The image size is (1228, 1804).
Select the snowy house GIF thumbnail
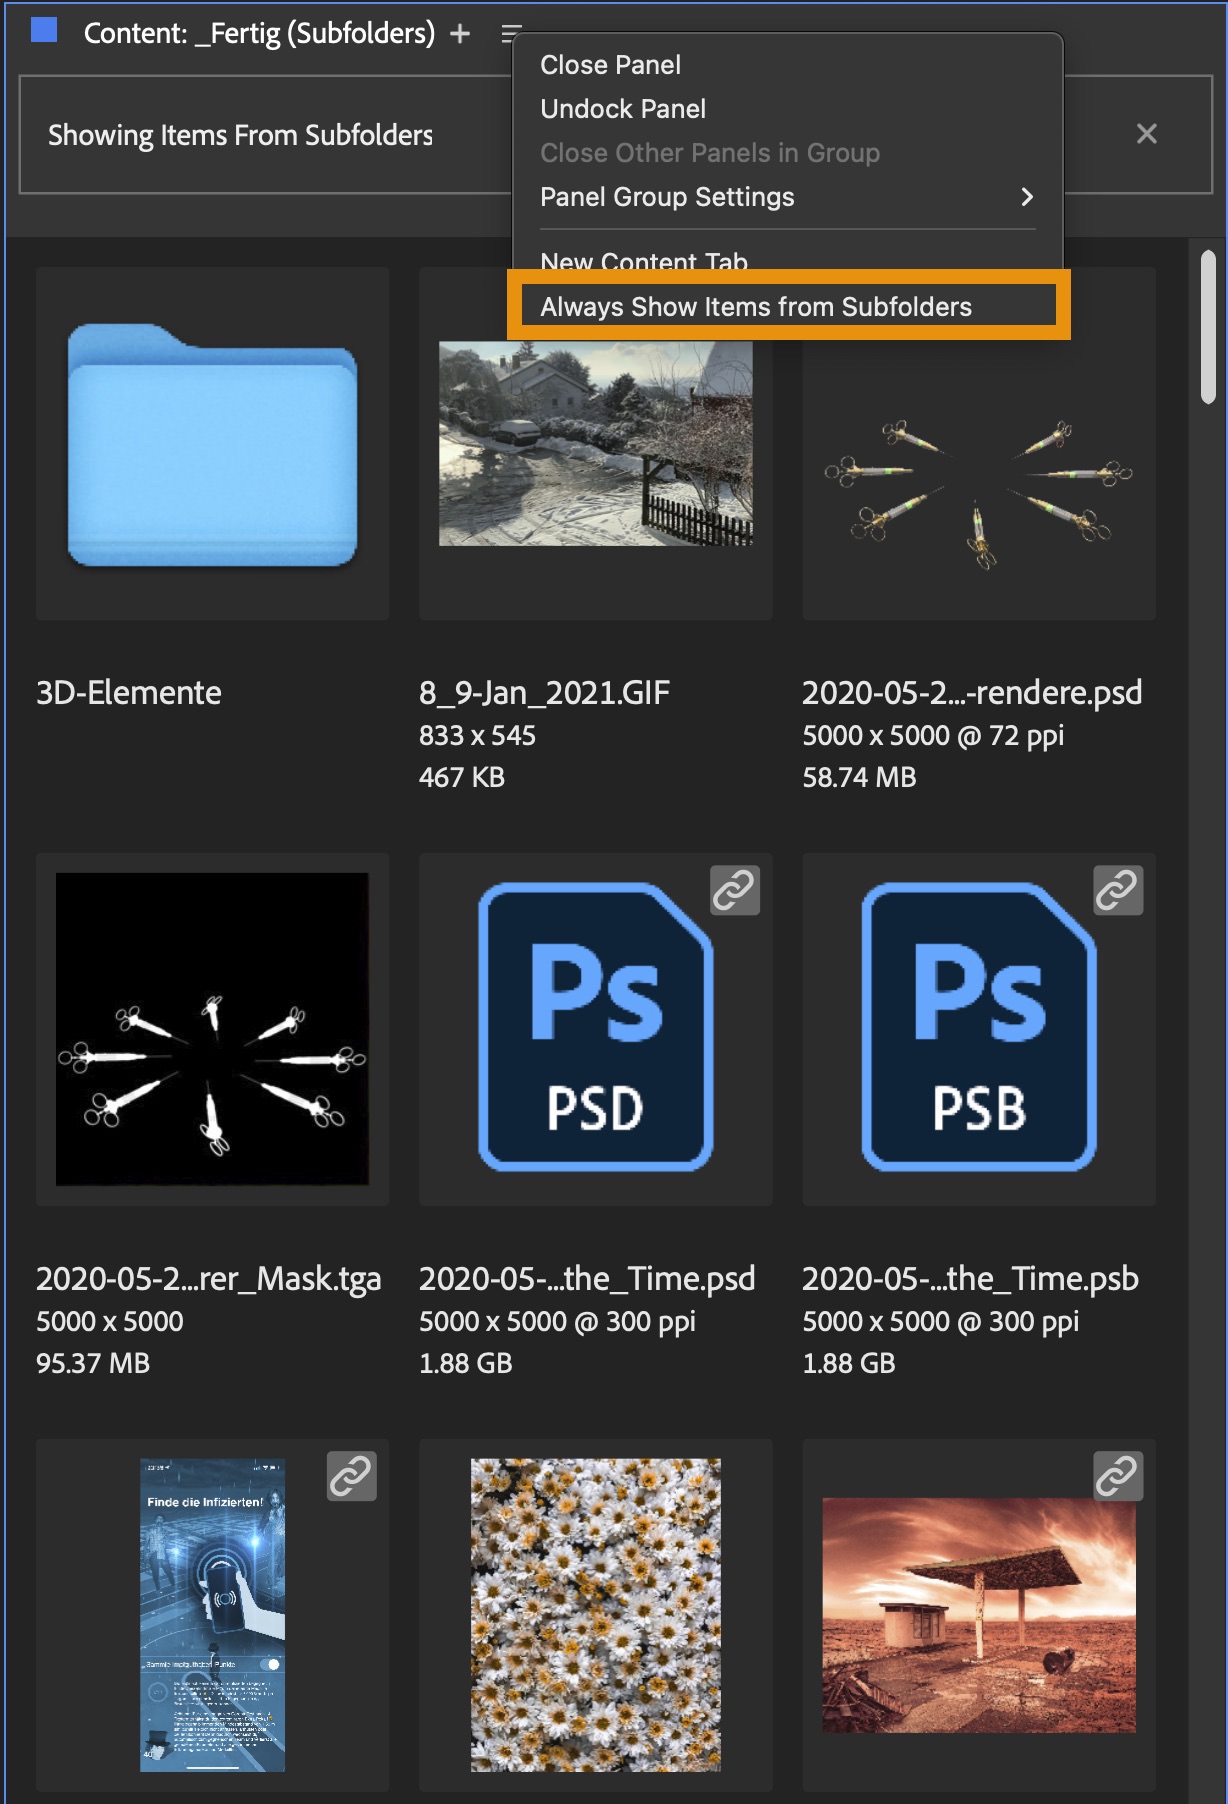point(596,444)
